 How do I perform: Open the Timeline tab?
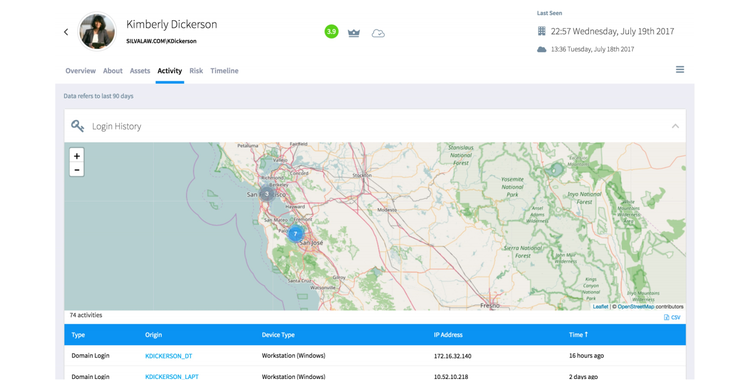224,71
